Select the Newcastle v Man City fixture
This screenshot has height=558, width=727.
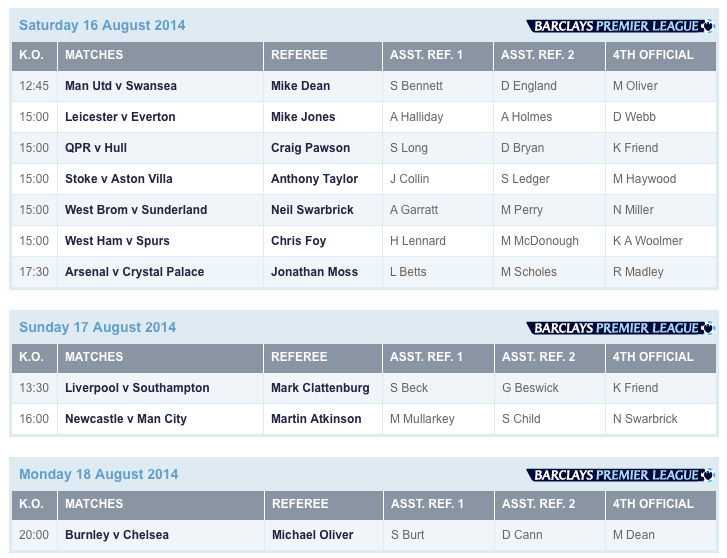coord(126,419)
